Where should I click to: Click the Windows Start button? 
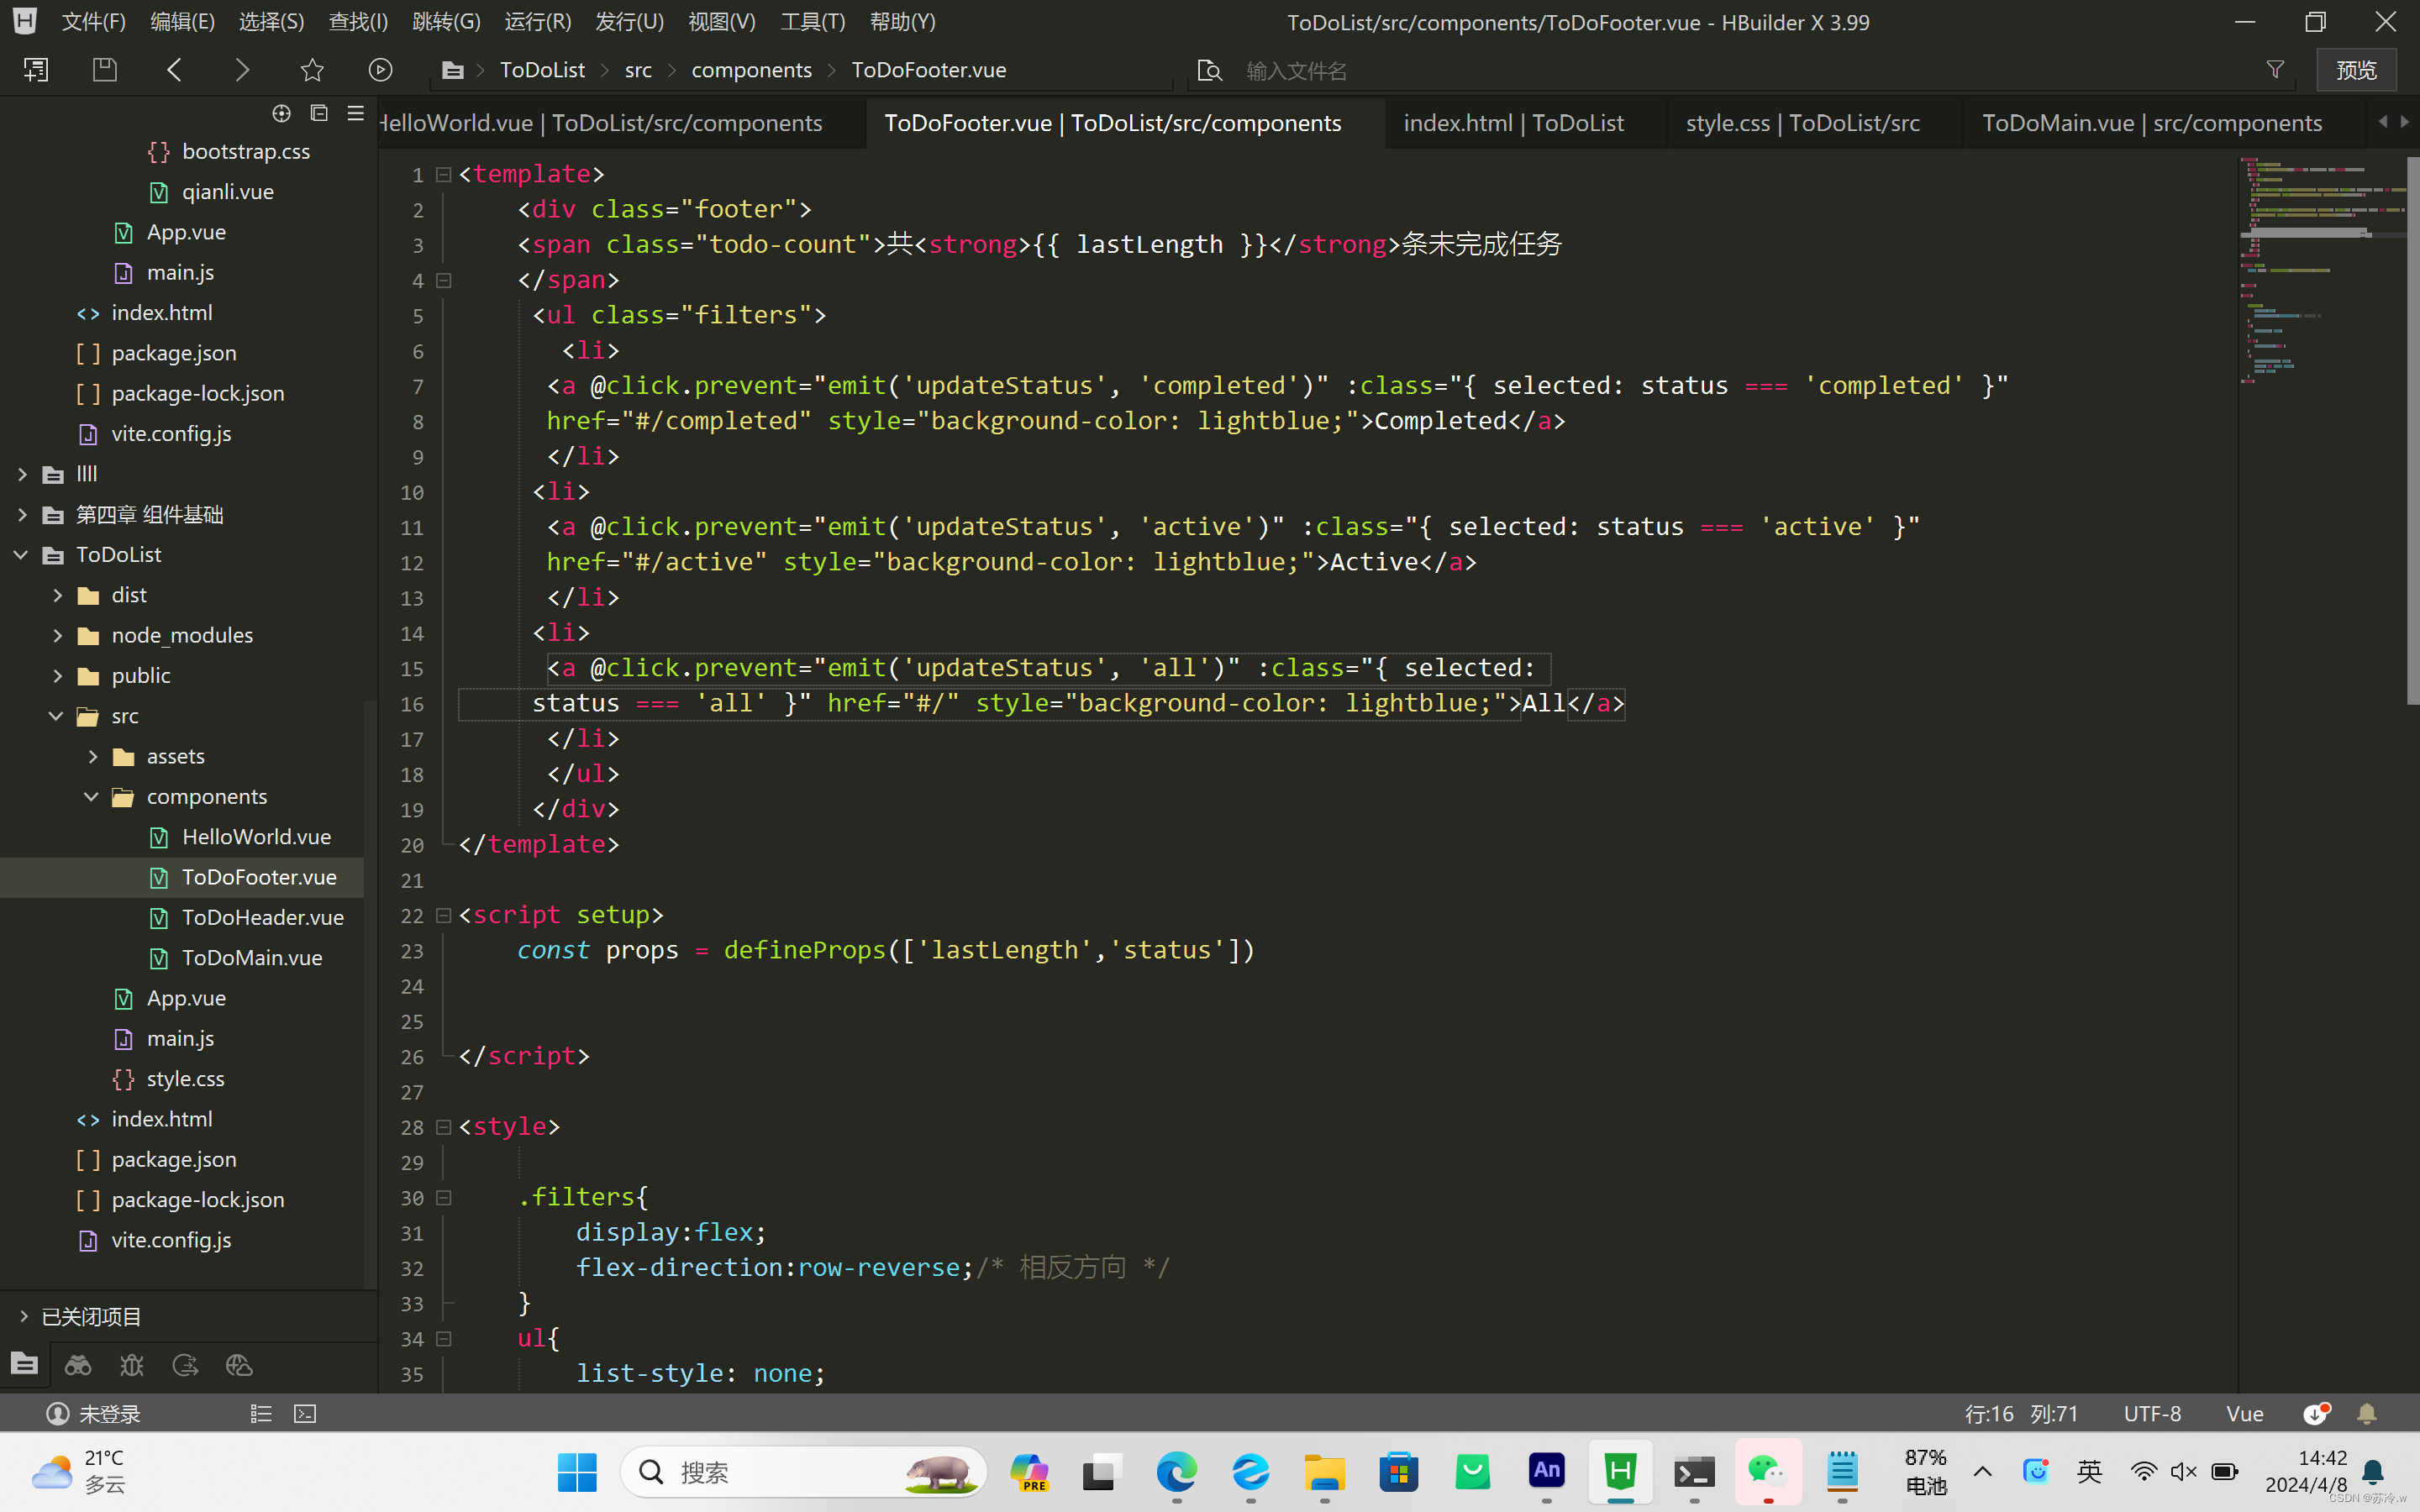click(x=577, y=1472)
